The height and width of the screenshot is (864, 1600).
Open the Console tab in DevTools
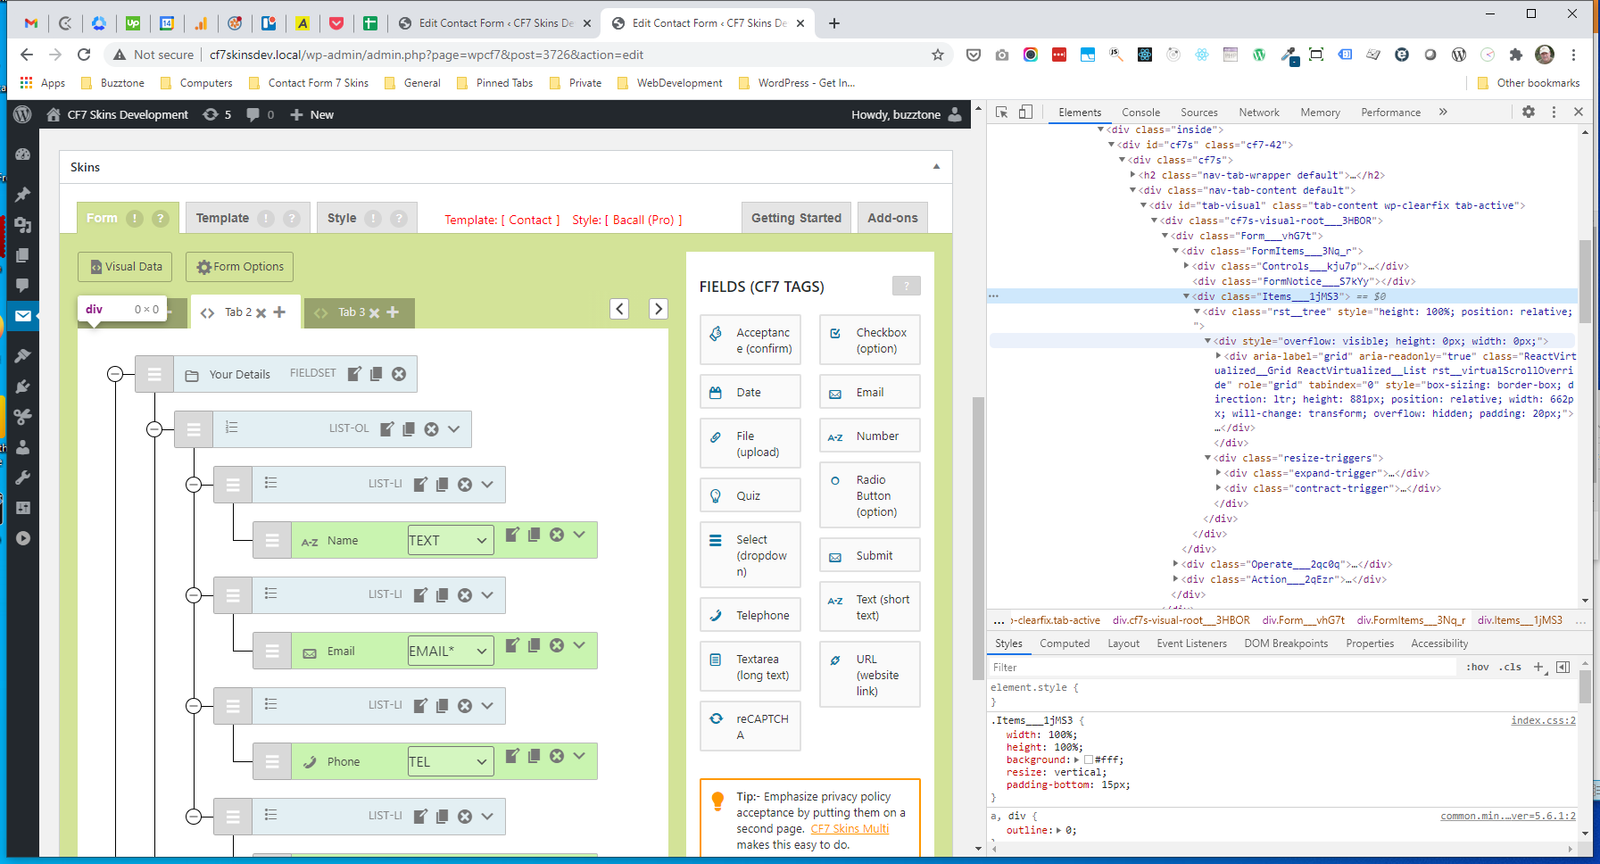click(x=1140, y=113)
